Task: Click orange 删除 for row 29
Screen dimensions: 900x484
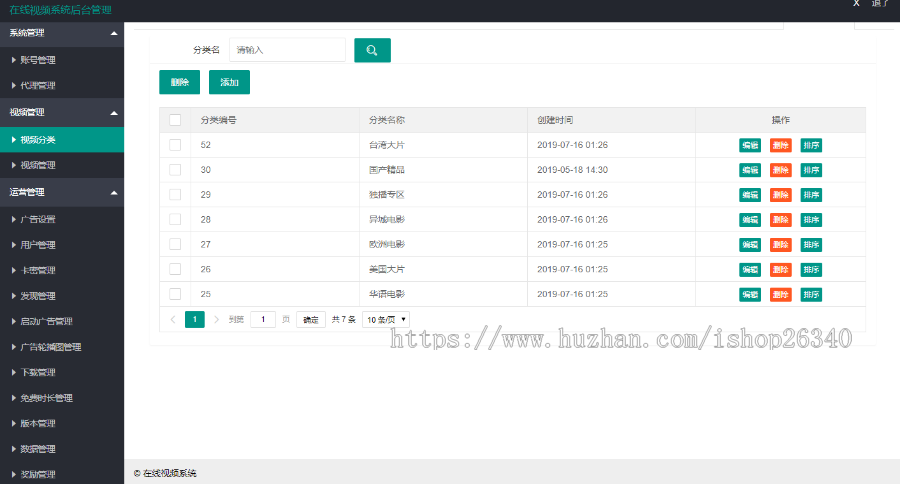Action: pyautogui.click(x=780, y=195)
